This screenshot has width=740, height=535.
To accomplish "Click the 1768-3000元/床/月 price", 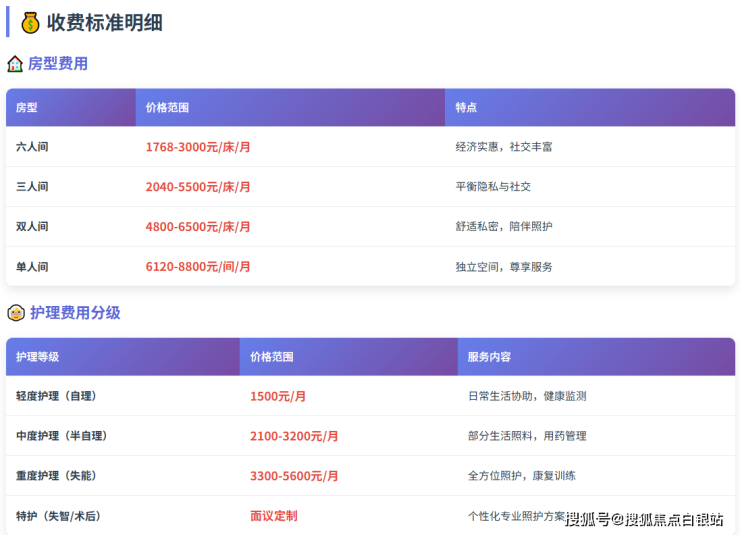I will tap(198, 147).
